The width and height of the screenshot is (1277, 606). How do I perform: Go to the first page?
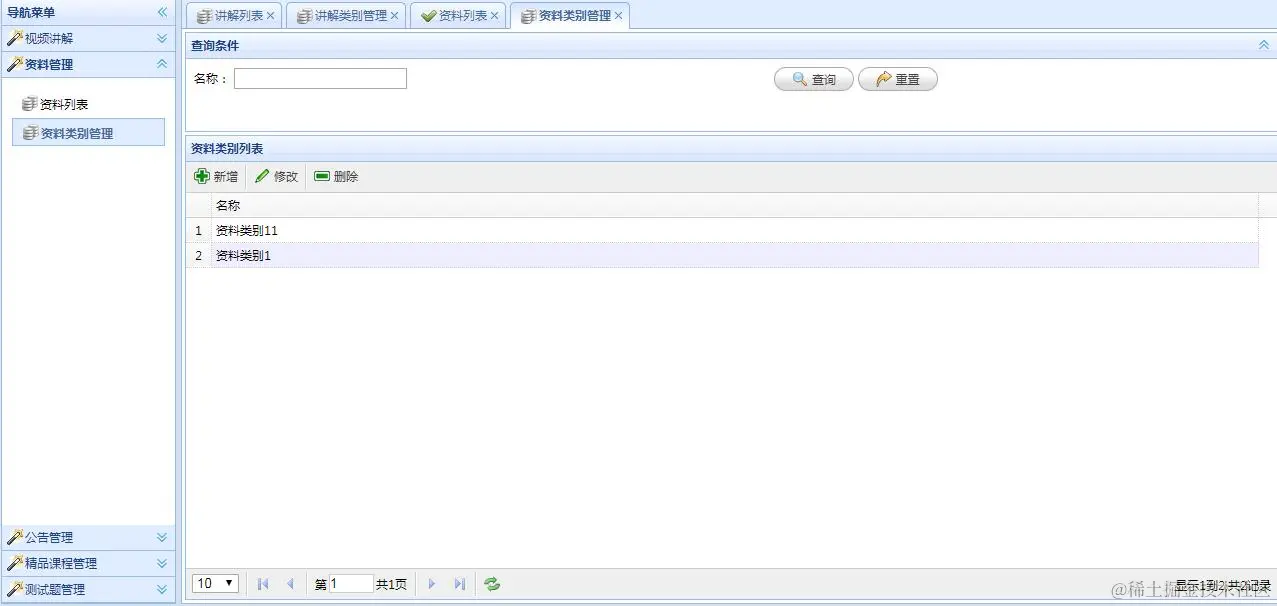263,584
